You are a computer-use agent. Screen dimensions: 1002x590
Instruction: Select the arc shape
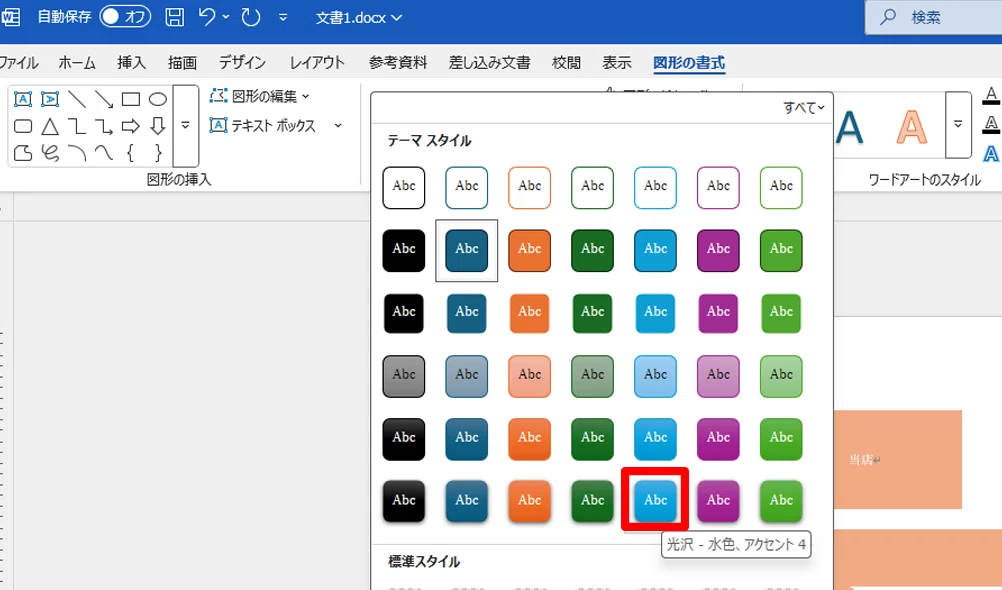(77, 153)
